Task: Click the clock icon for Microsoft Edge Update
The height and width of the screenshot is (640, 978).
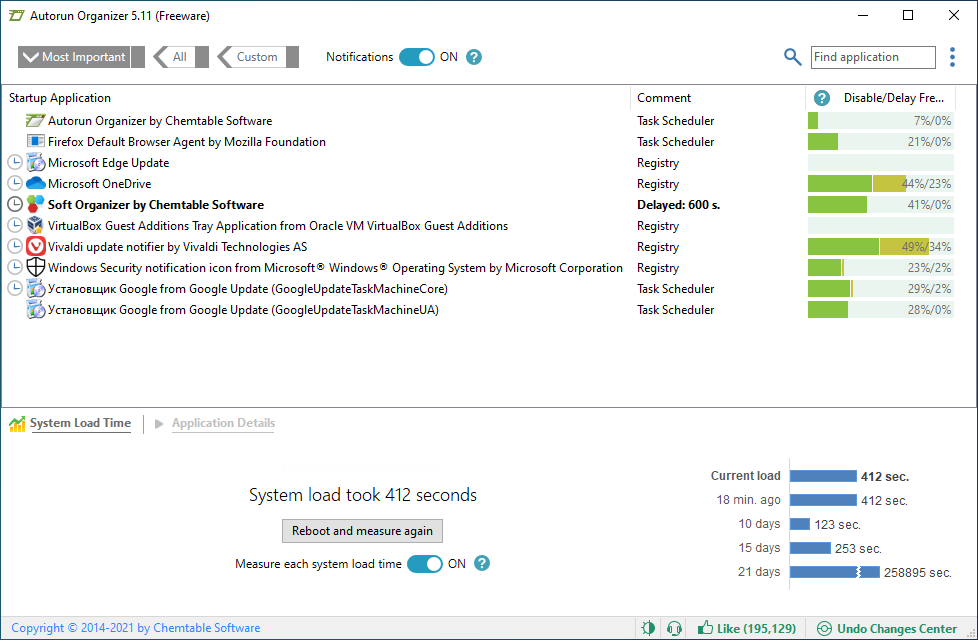Action: click(15, 163)
